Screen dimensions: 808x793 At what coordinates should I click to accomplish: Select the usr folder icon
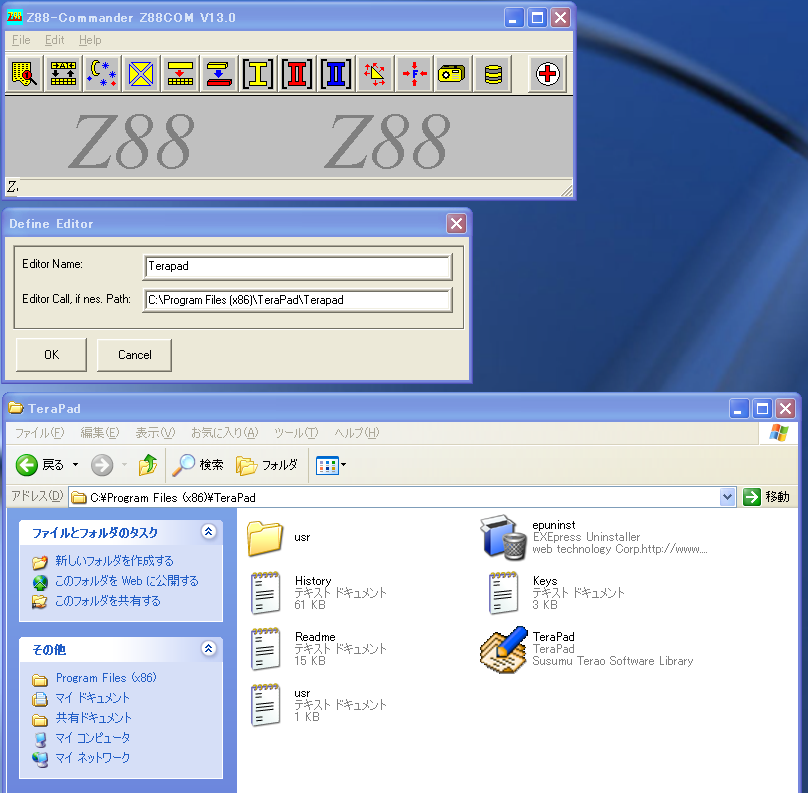click(265, 538)
